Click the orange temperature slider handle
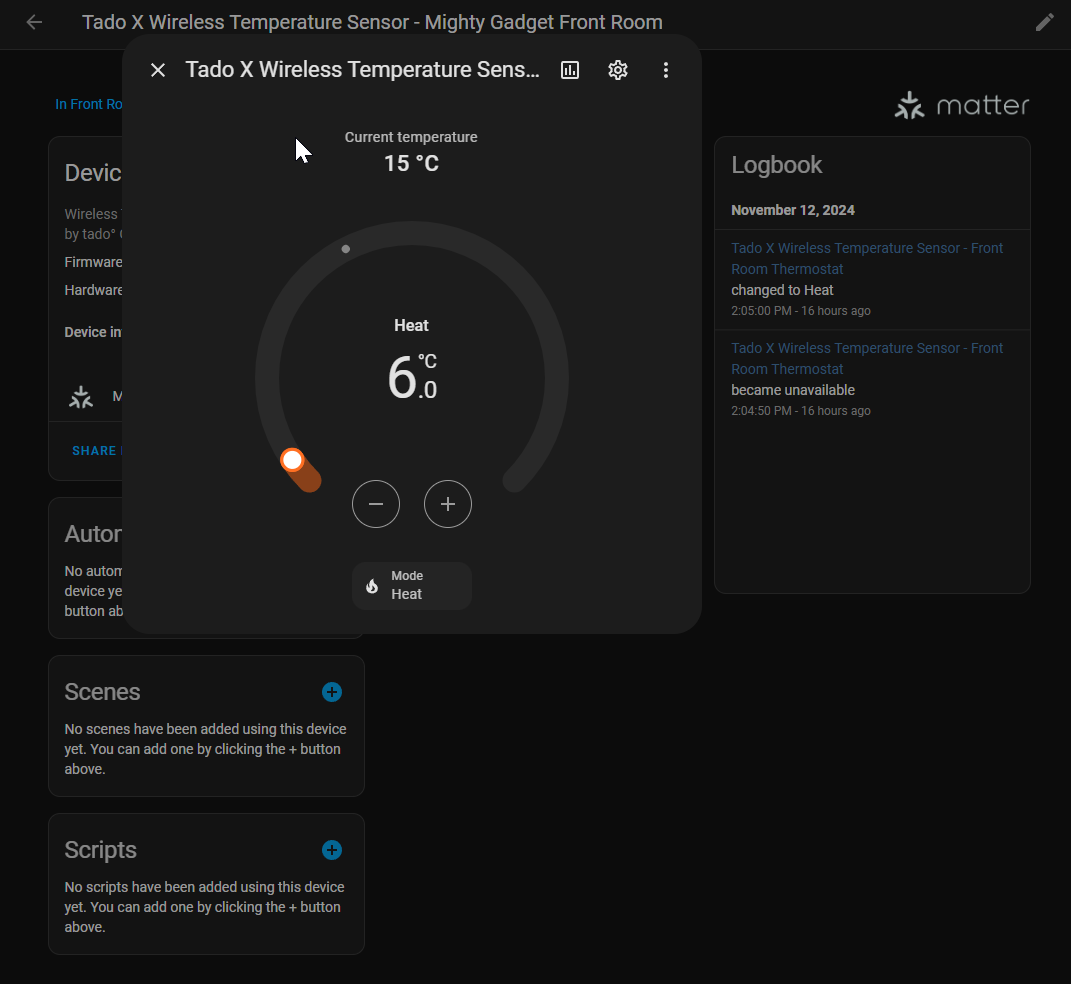 [292, 460]
